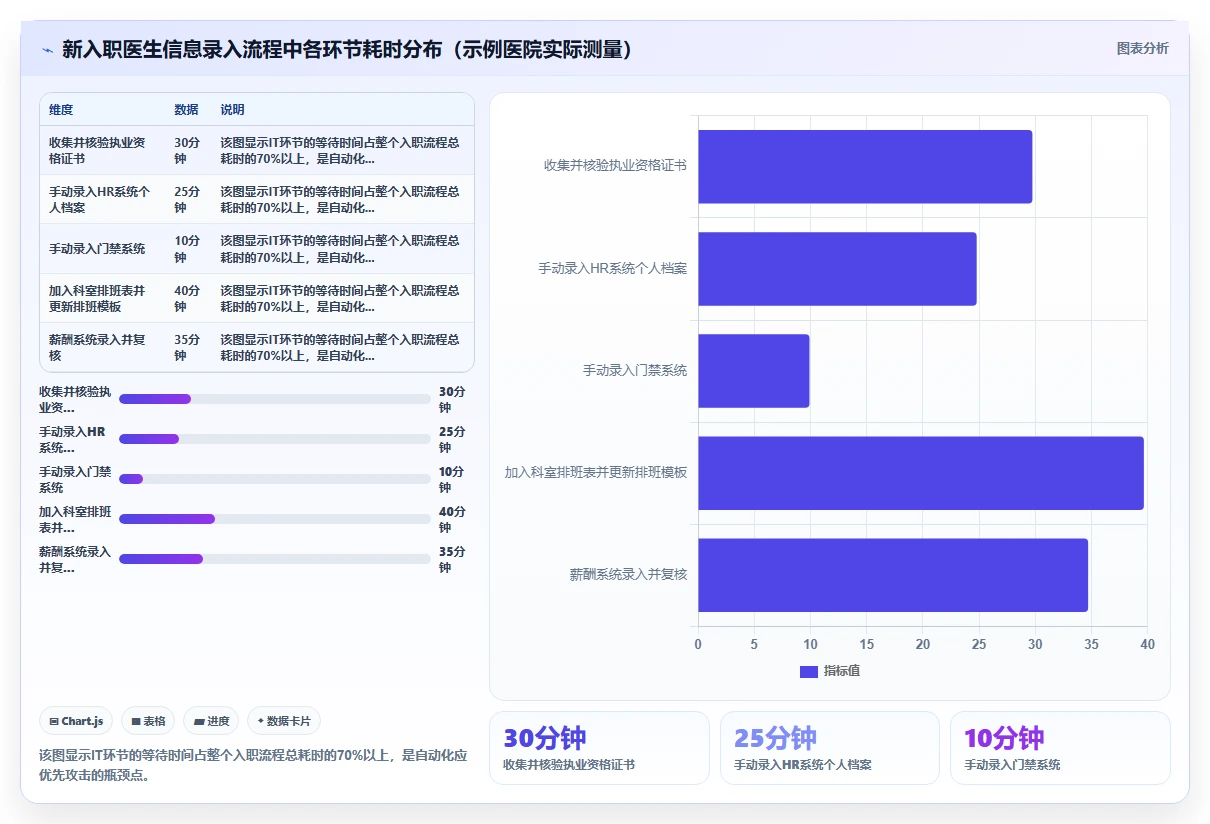Click the 图表分析 label in header

(1142, 48)
